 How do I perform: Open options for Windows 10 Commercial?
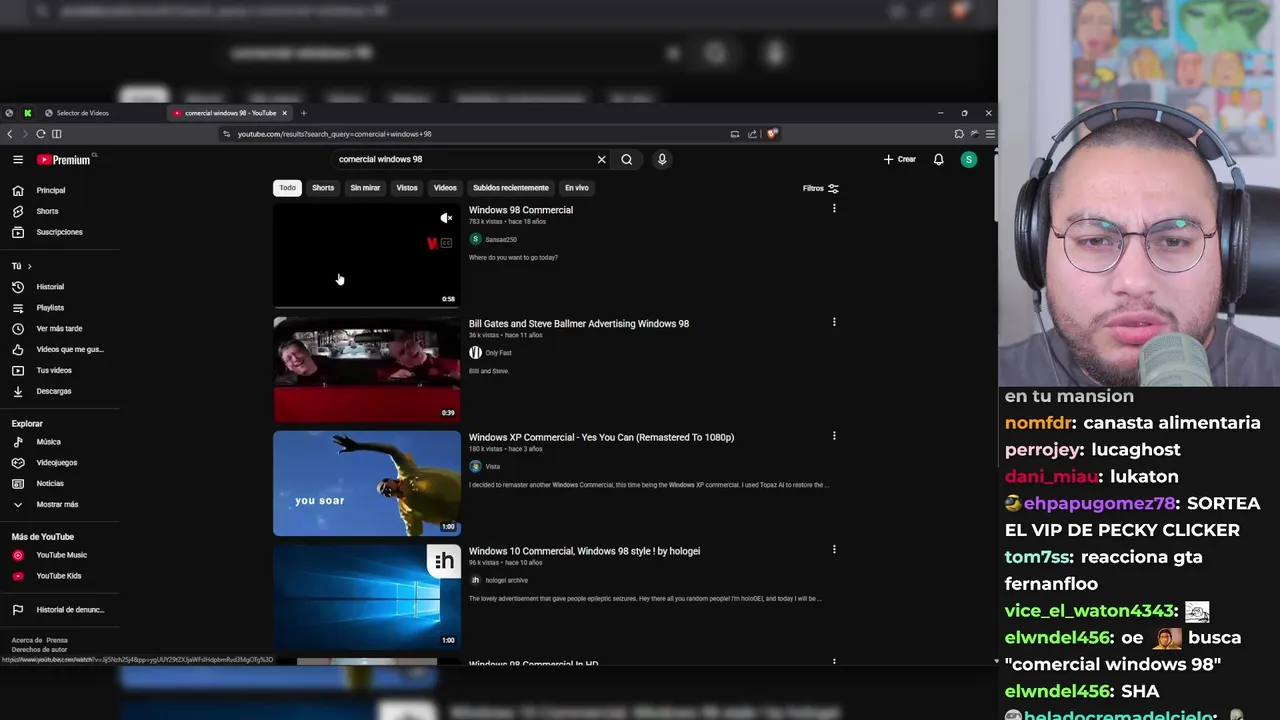834,549
